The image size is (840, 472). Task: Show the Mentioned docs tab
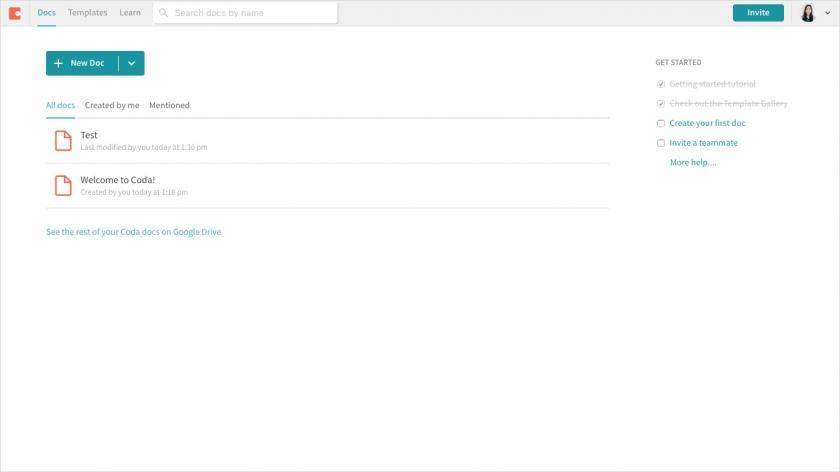click(x=169, y=105)
